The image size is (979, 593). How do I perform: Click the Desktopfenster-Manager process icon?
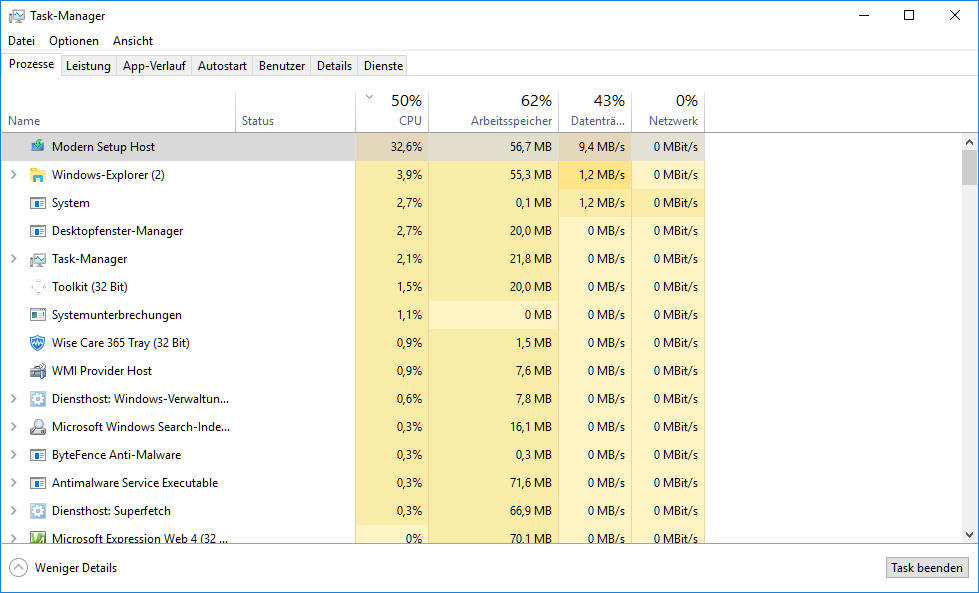coord(38,231)
